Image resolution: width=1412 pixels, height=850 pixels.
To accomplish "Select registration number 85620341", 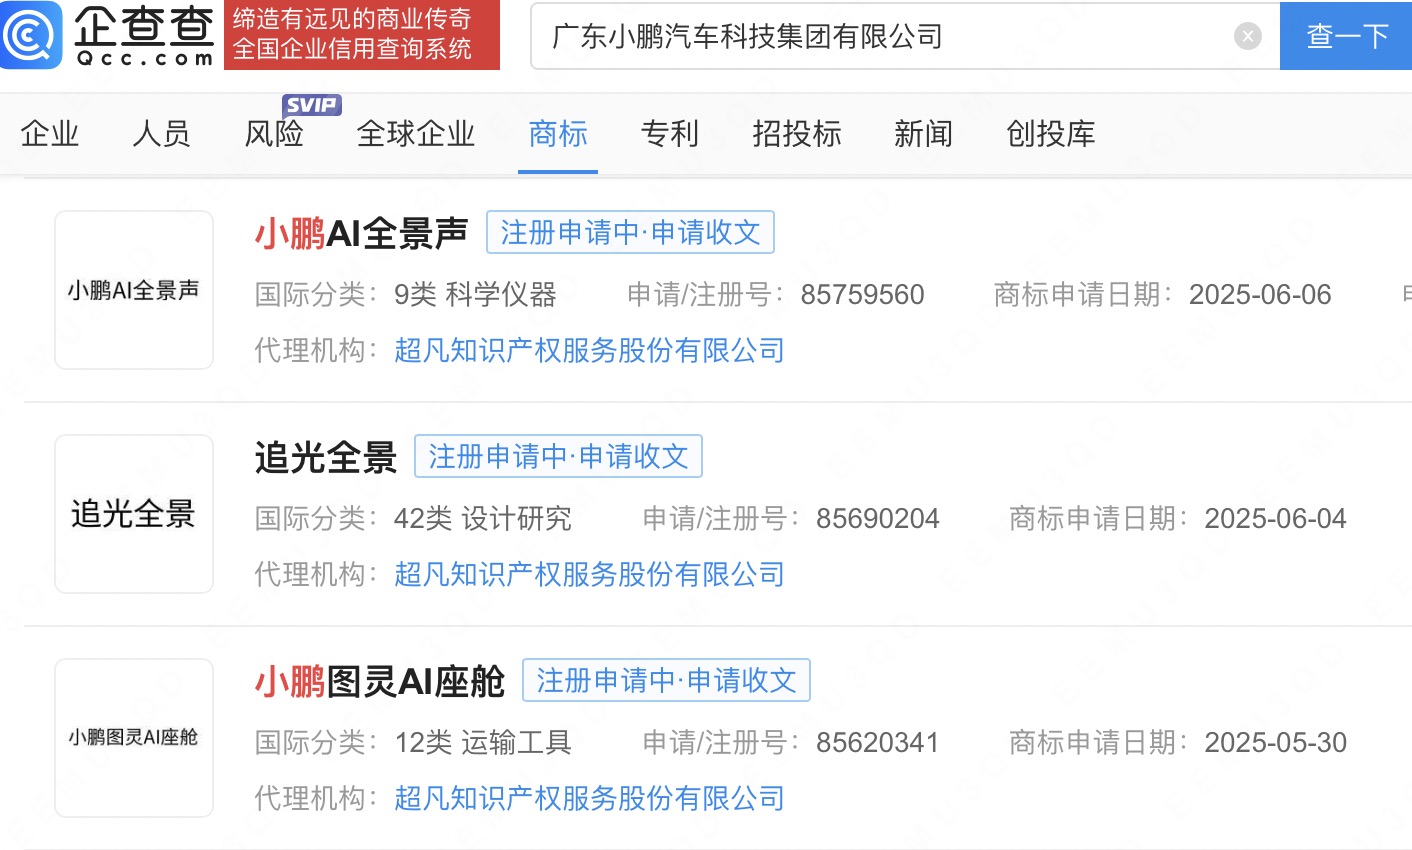I will click(878, 743).
